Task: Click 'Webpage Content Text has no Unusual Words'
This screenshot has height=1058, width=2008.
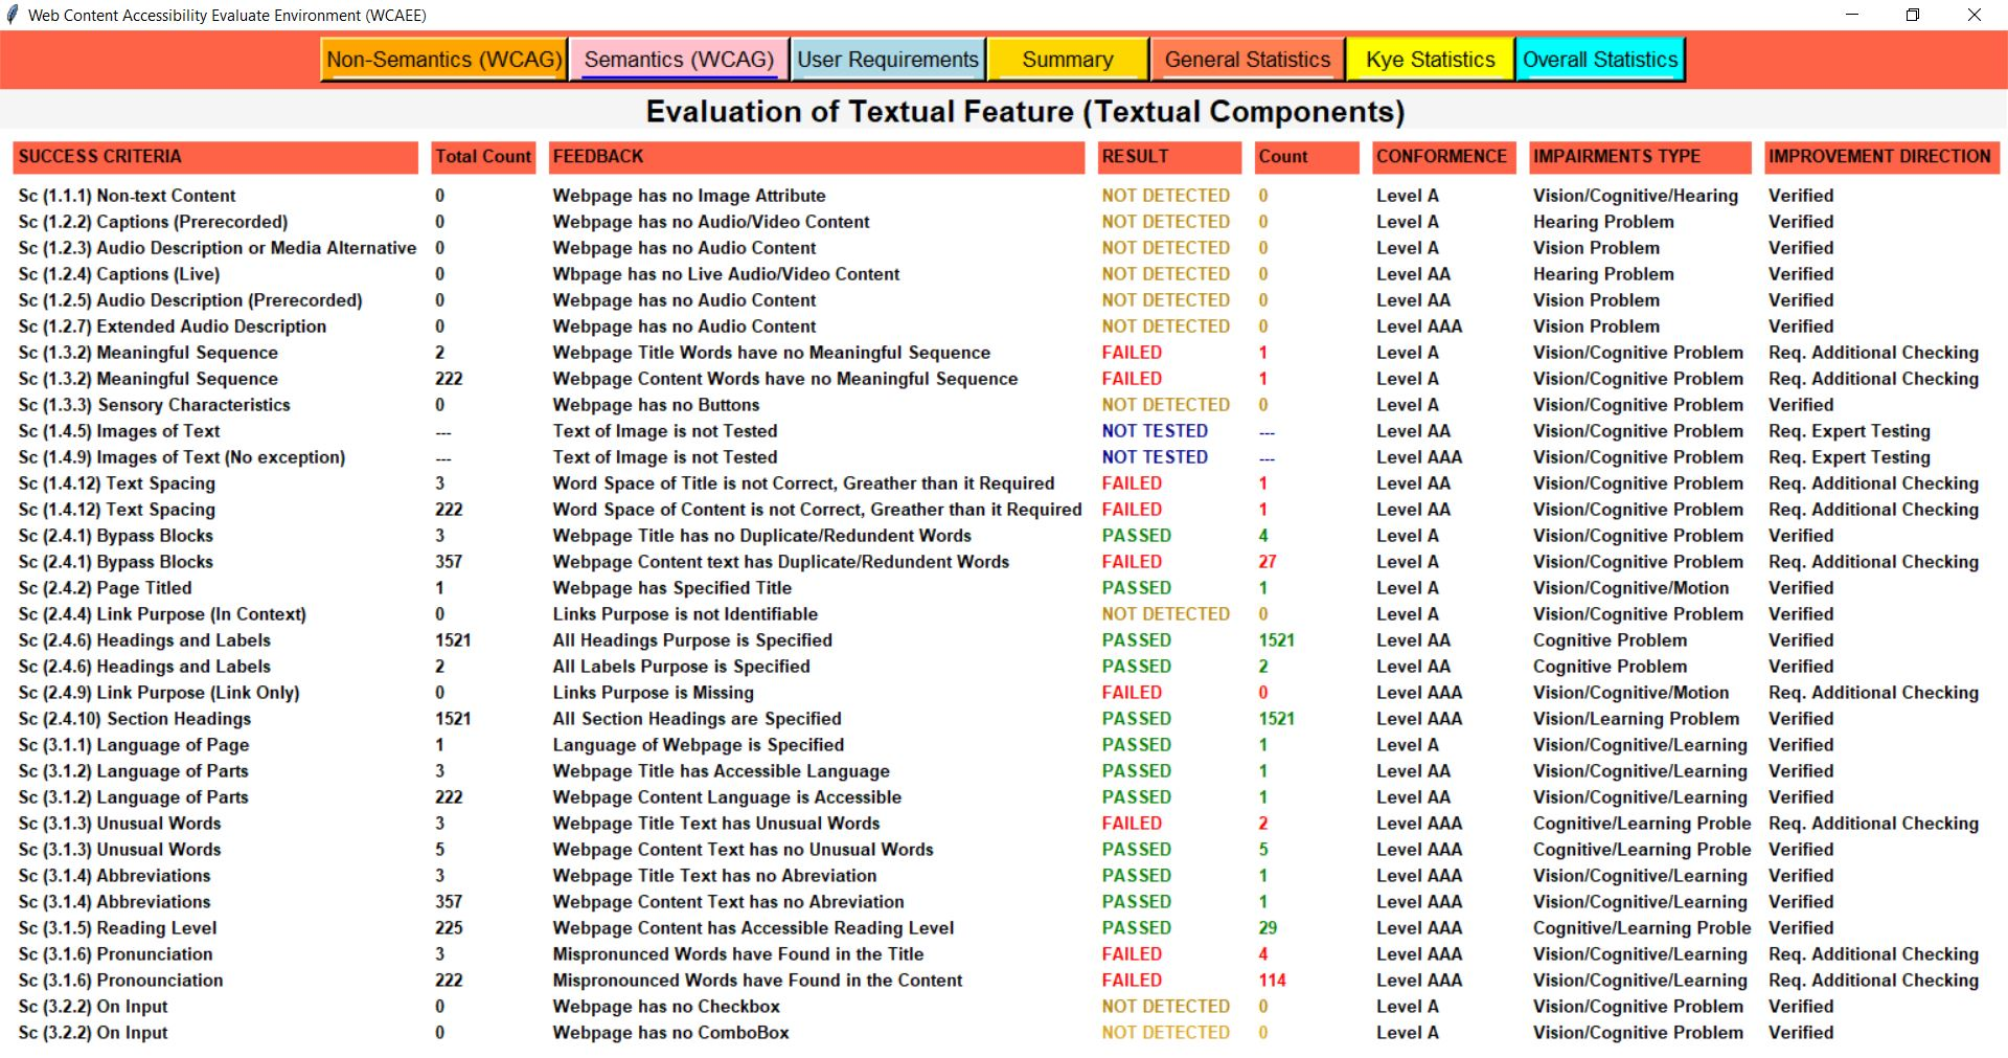Action: [x=743, y=849]
